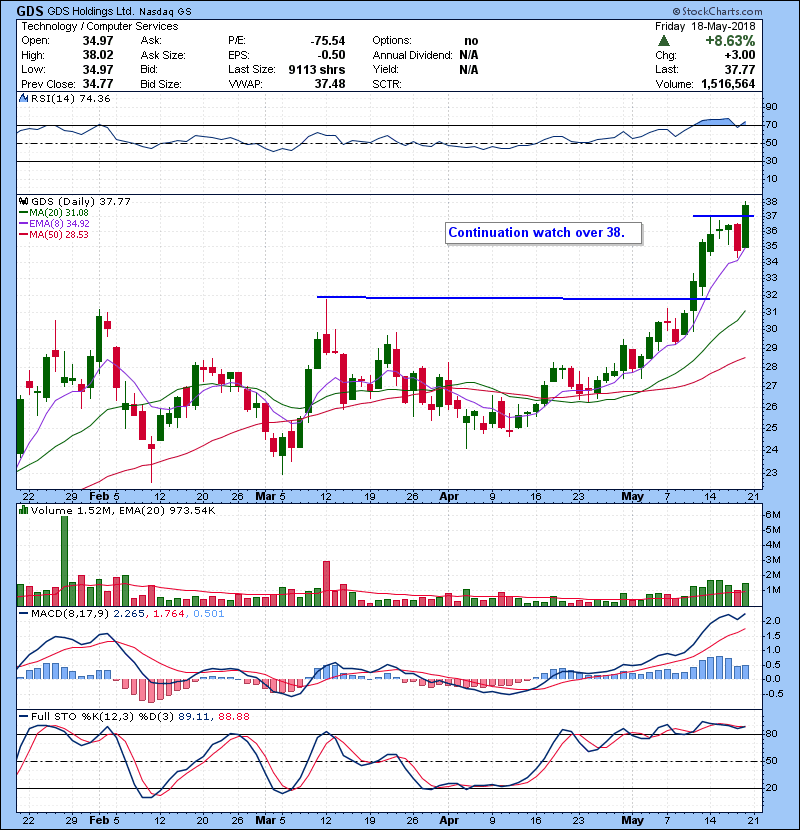Click the green up-triangle change icon

(663, 41)
